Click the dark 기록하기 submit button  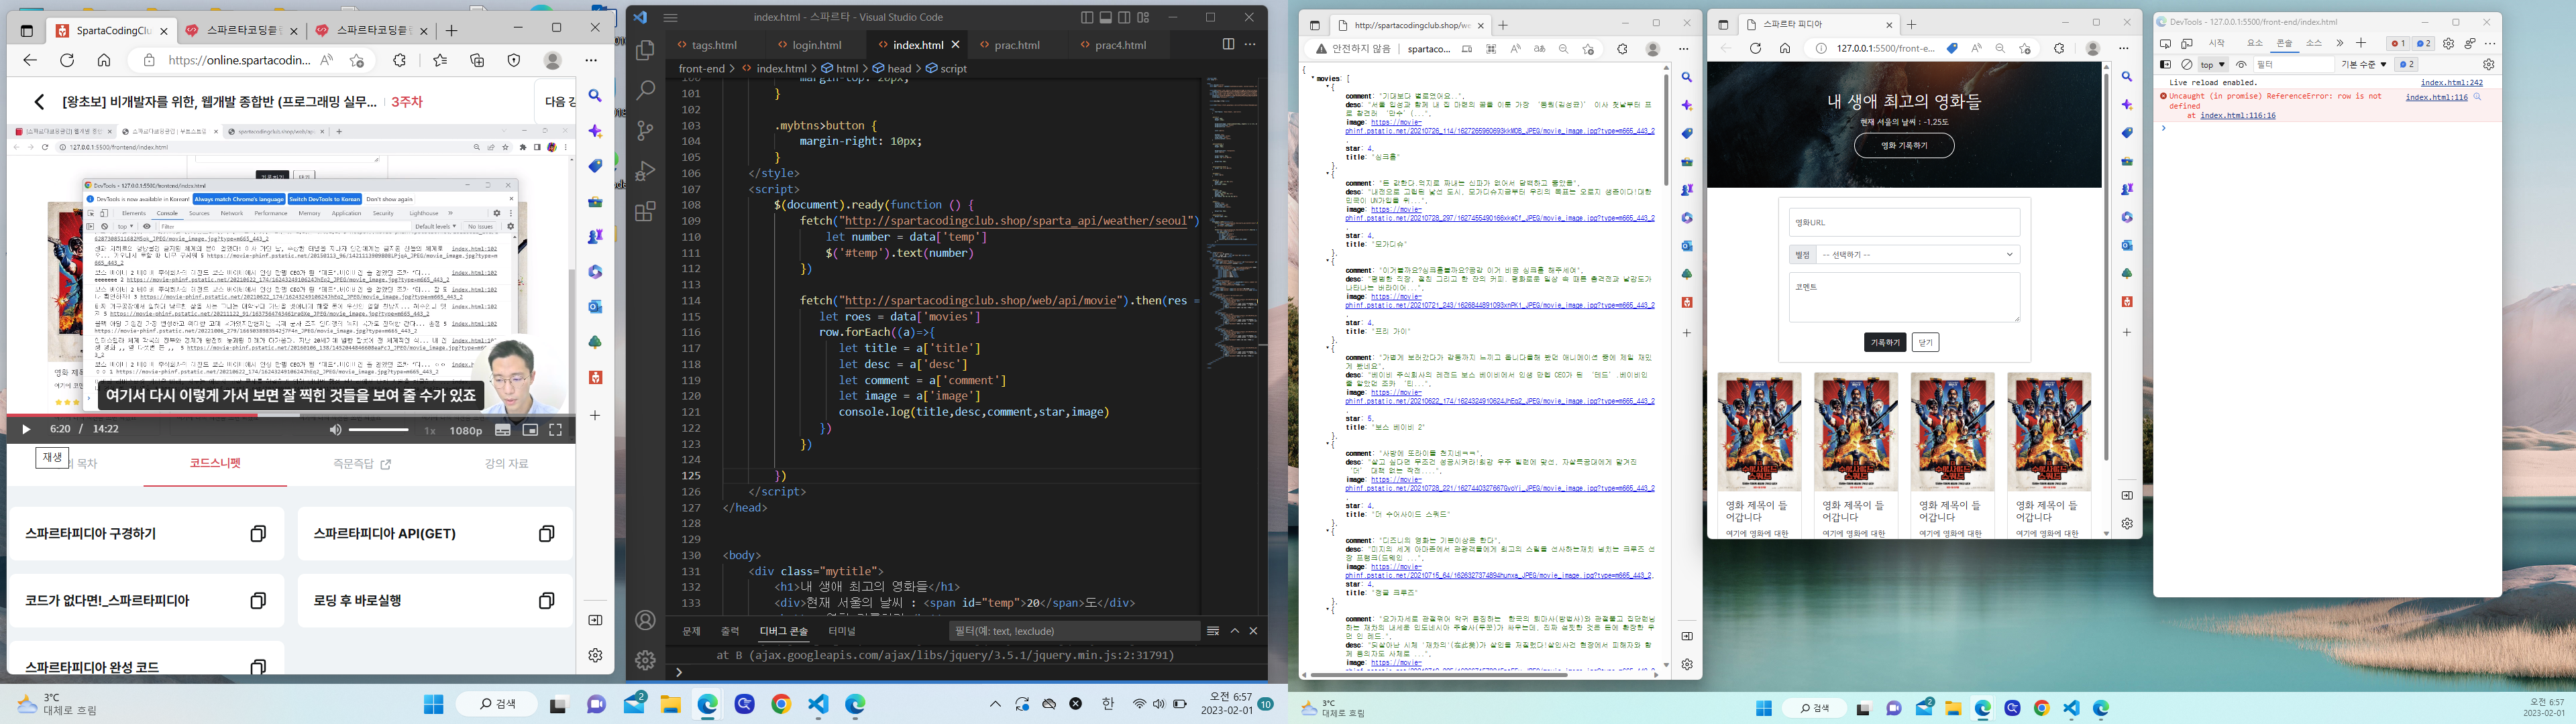(x=1885, y=342)
